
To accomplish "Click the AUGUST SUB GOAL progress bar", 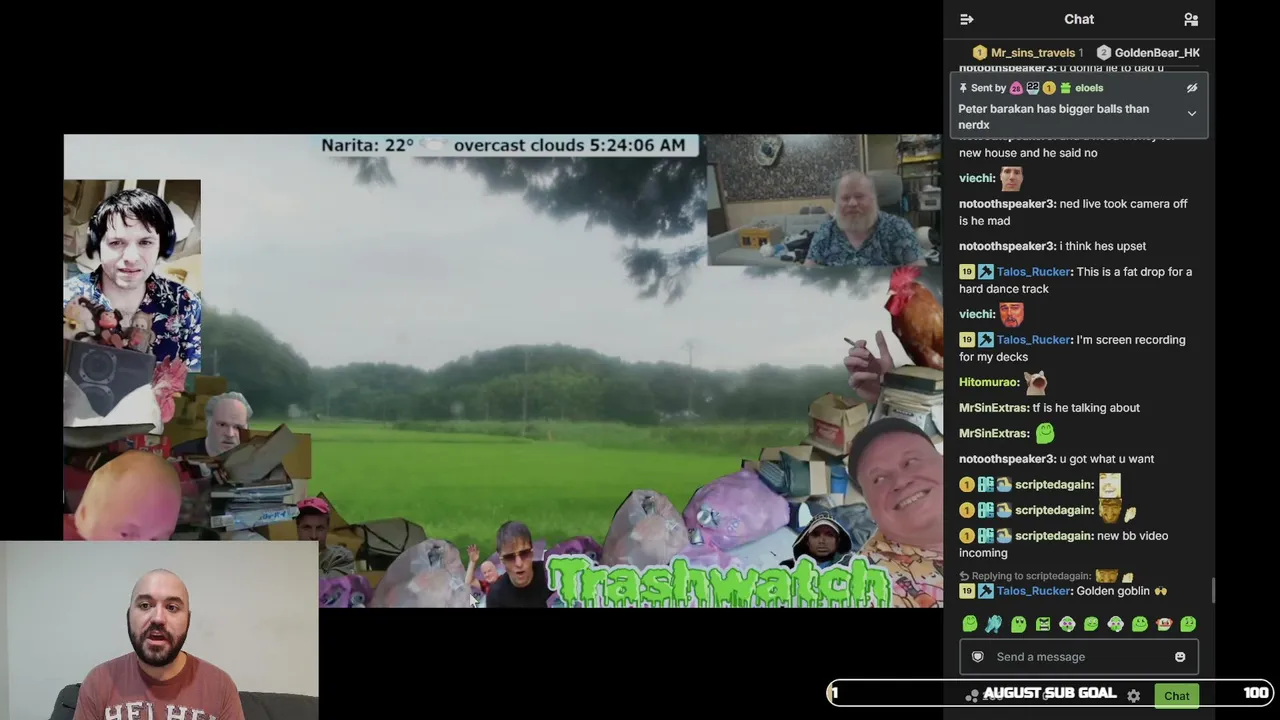I will [1049, 693].
